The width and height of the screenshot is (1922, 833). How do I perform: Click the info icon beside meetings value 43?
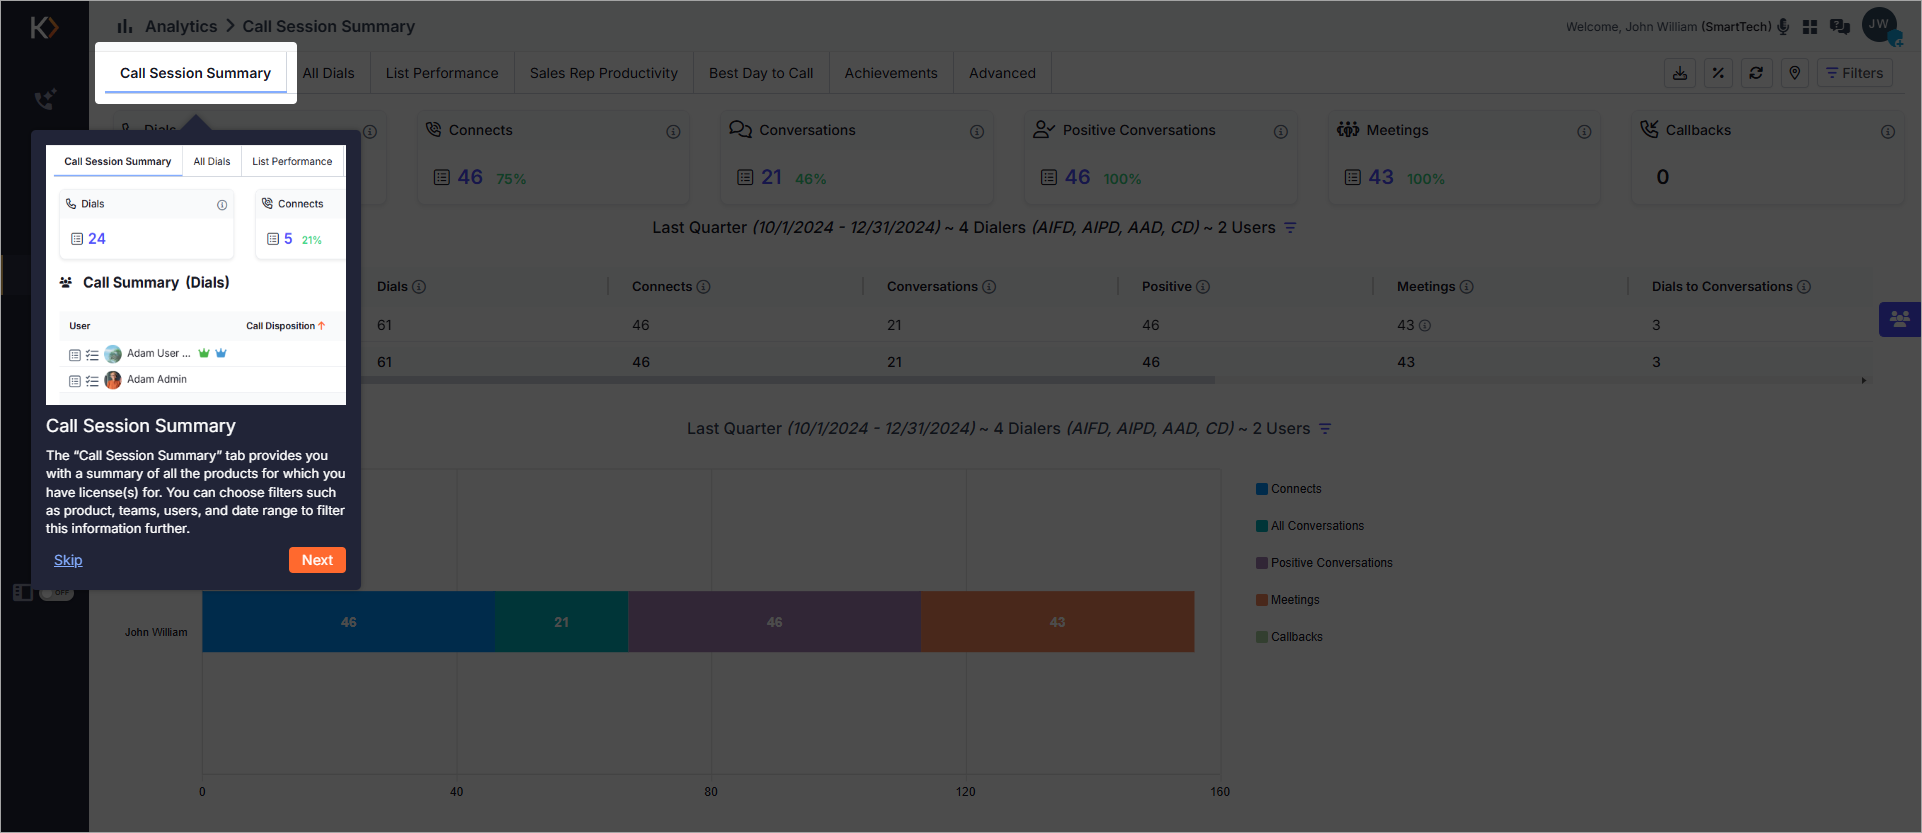[x=1425, y=326]
